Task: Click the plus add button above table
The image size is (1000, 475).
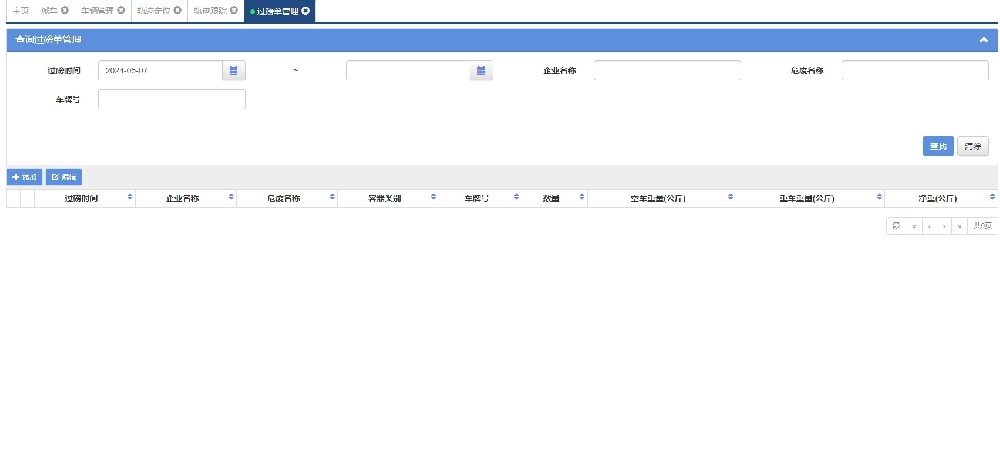Action: point(24,177)
